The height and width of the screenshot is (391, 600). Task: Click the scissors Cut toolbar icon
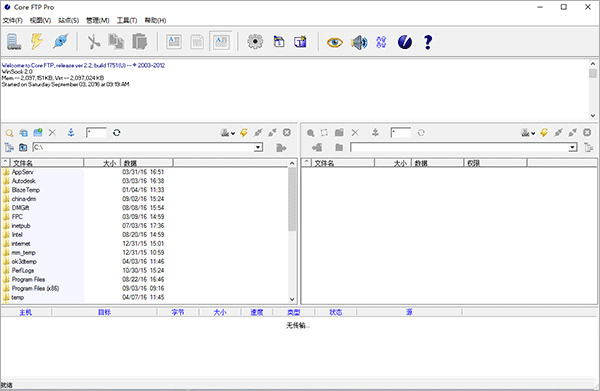click(x=93, y=42)
